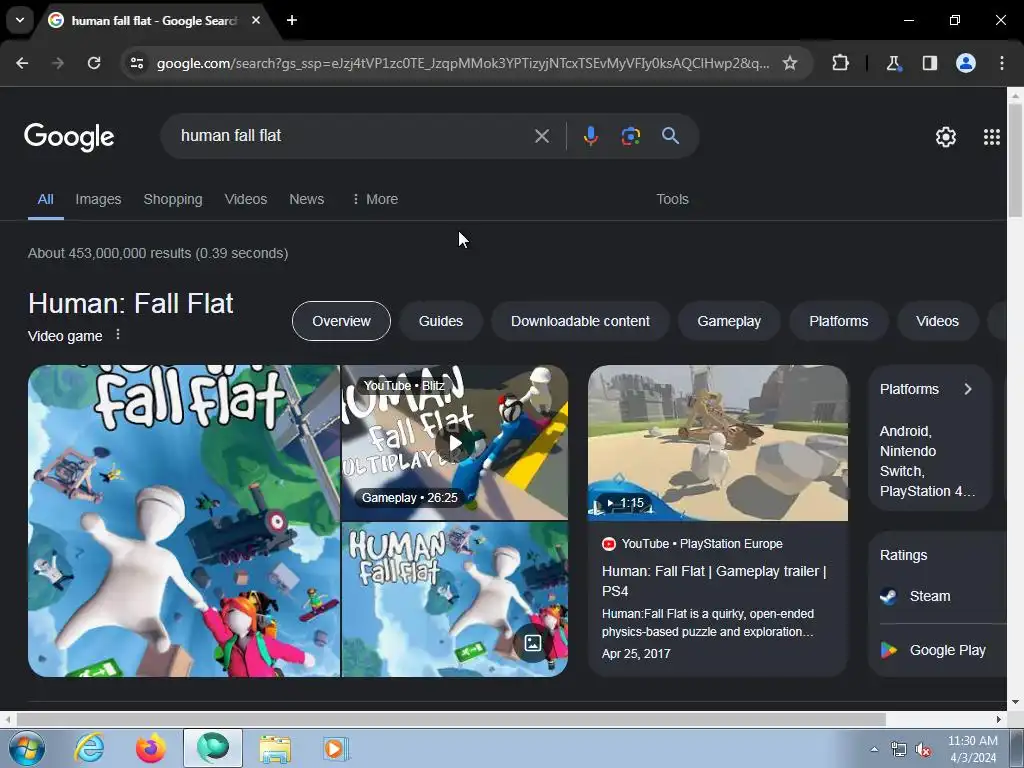Open the Windows Start menu
Screen dimensions: 1024x768
point(27,748)
